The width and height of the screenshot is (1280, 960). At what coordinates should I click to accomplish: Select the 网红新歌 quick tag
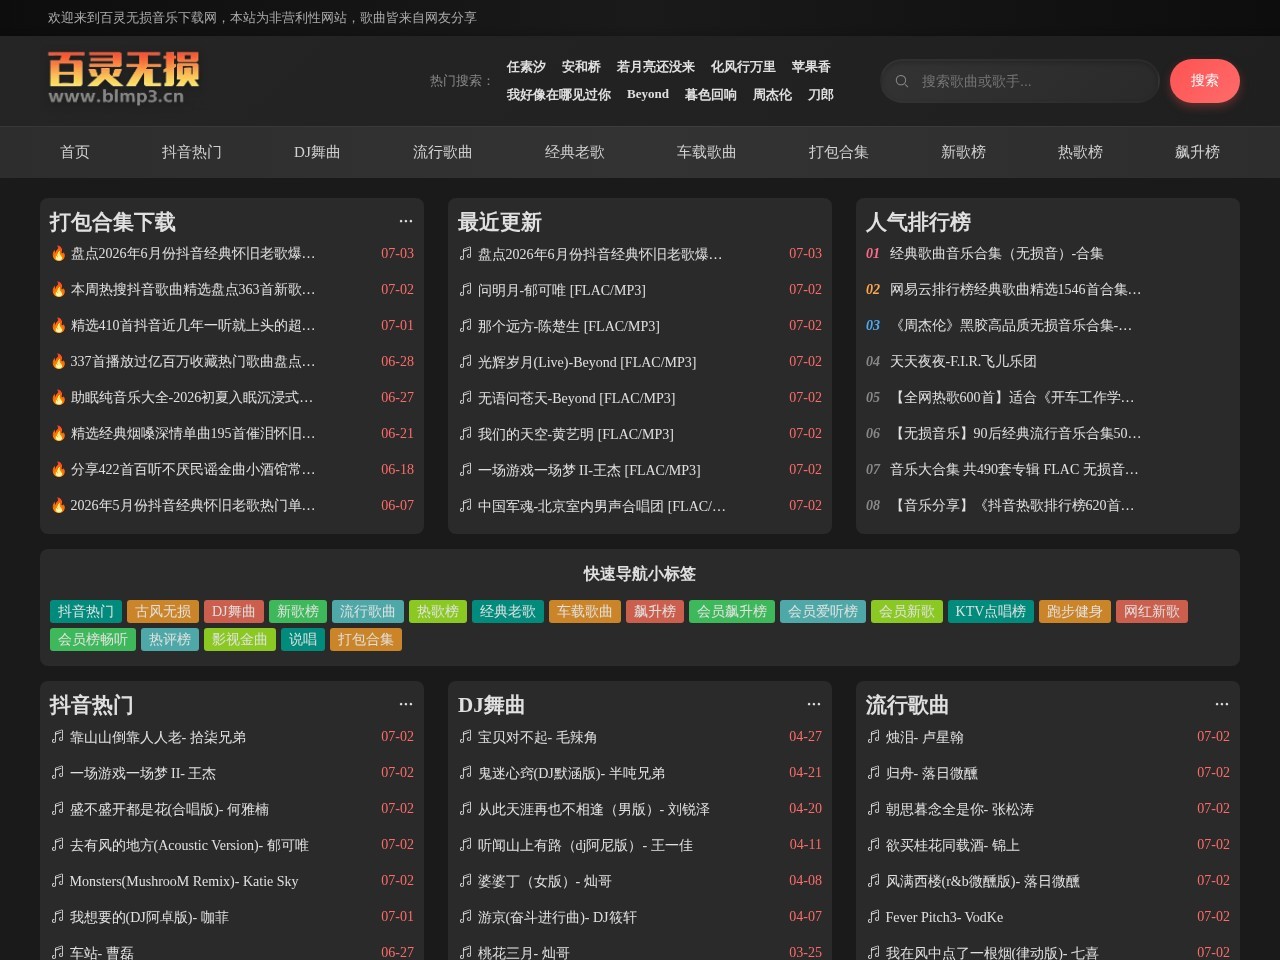point(1152,611)
